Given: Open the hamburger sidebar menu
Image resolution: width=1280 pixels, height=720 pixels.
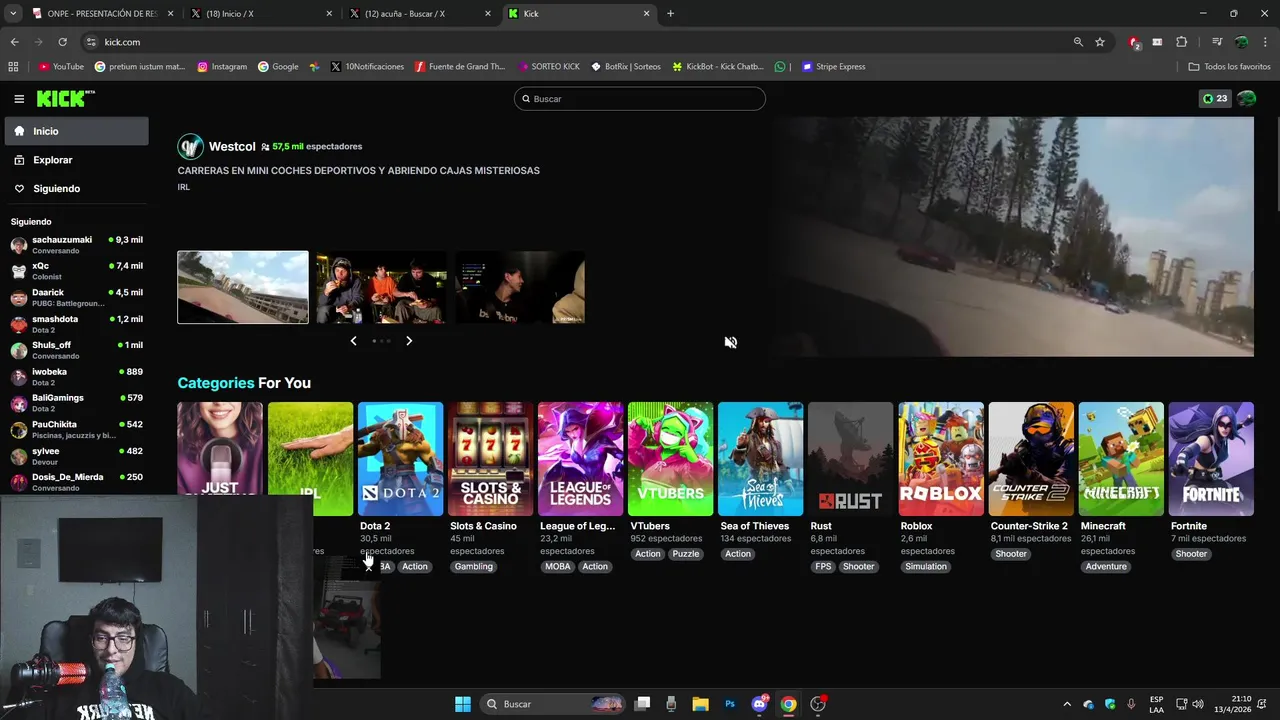Looking at the screenshot, I should coord(19,99).
